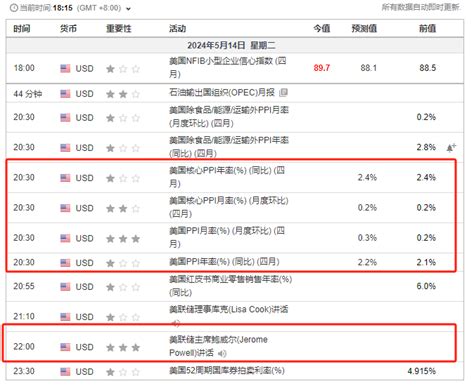Click the report document icon beside OPEC月报
474x386 pixels.
[283, 92]
